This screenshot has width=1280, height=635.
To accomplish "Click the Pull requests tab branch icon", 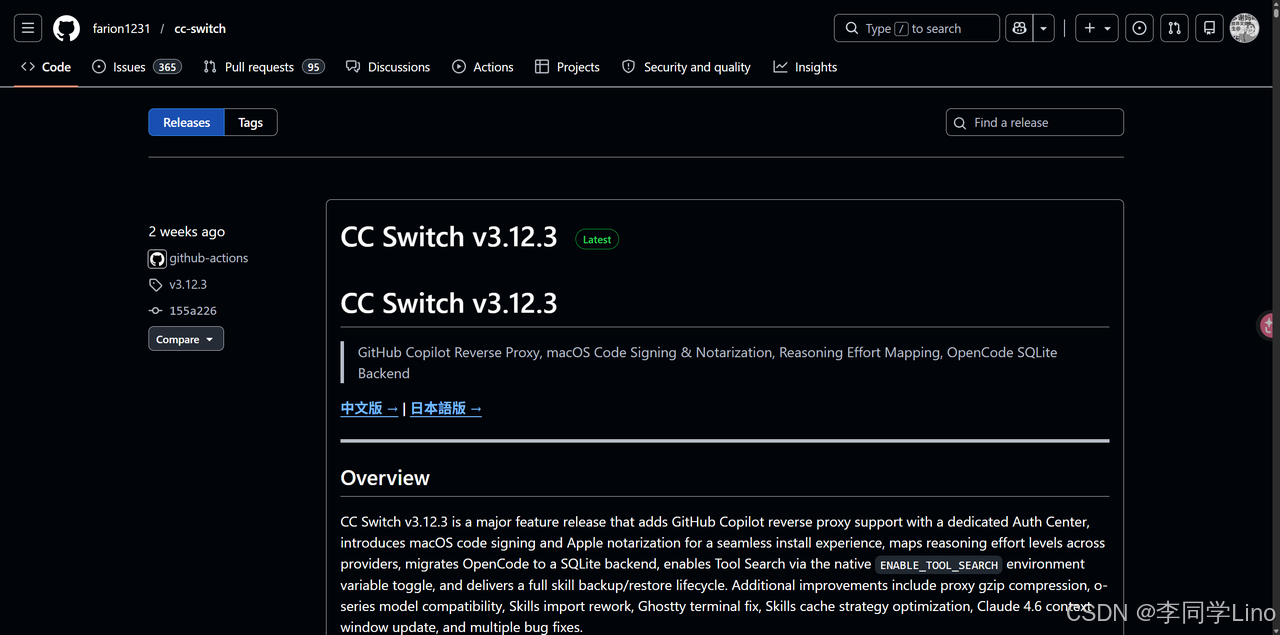I will point(210,67).
